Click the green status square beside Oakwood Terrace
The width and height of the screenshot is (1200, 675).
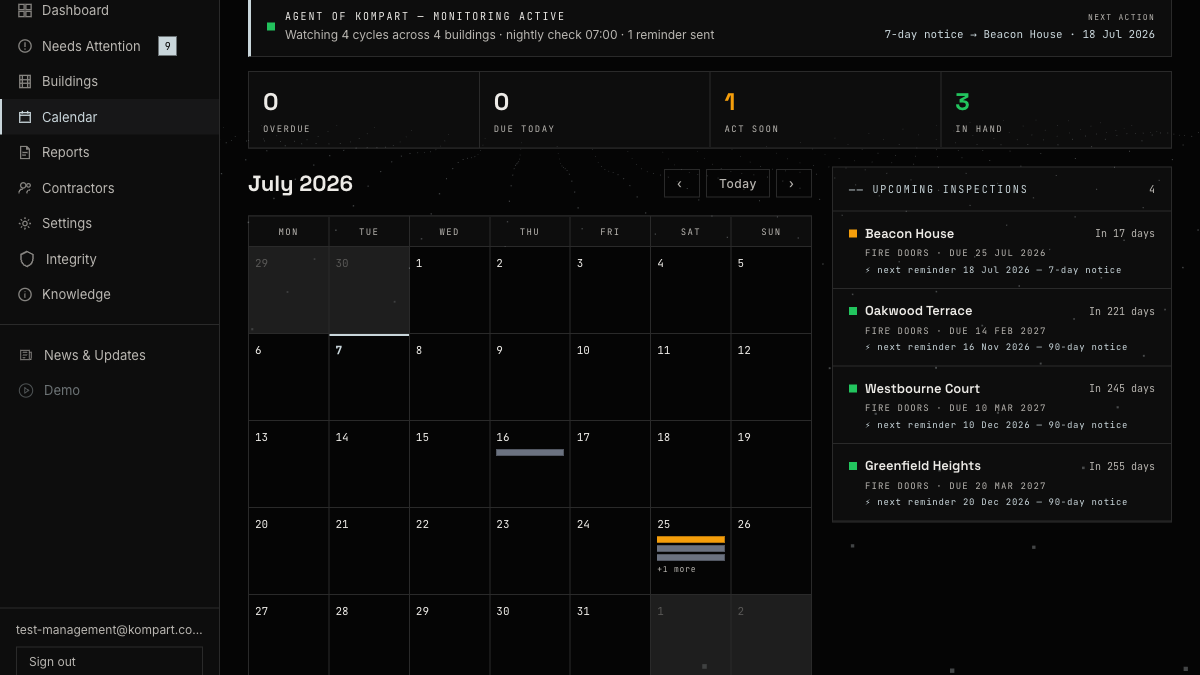click(x=853, y=311)
